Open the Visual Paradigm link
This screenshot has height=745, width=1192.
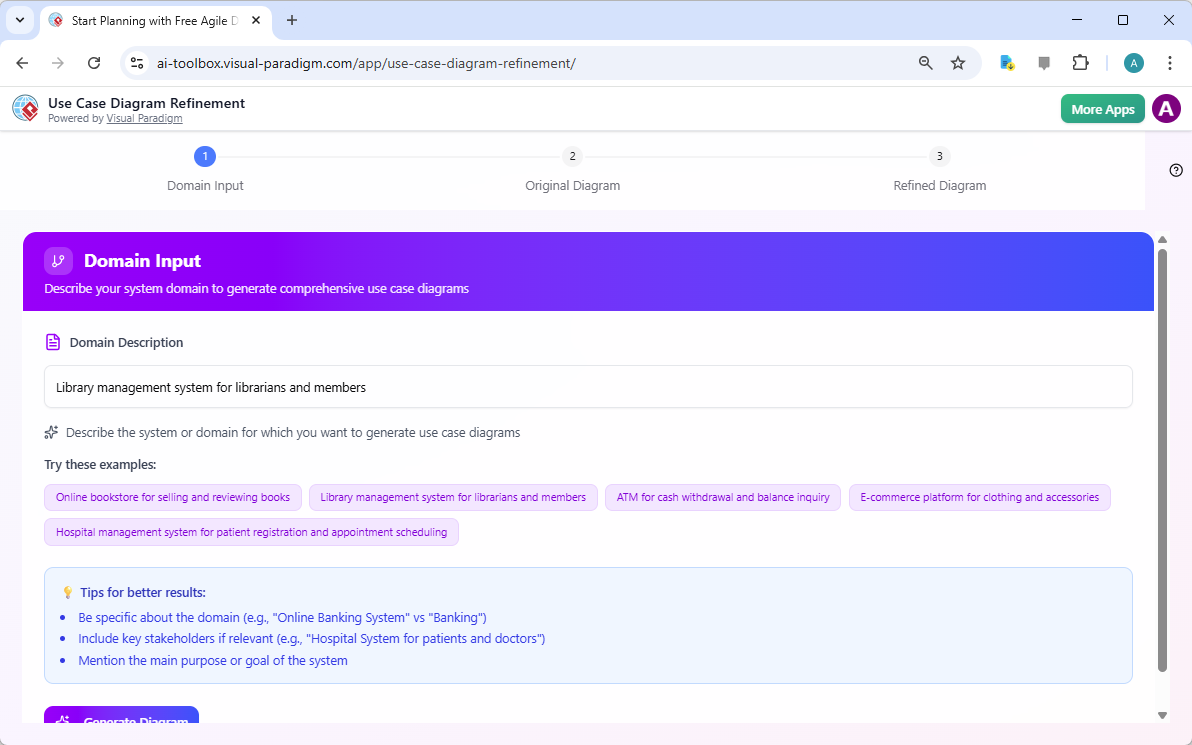point(144,118)
